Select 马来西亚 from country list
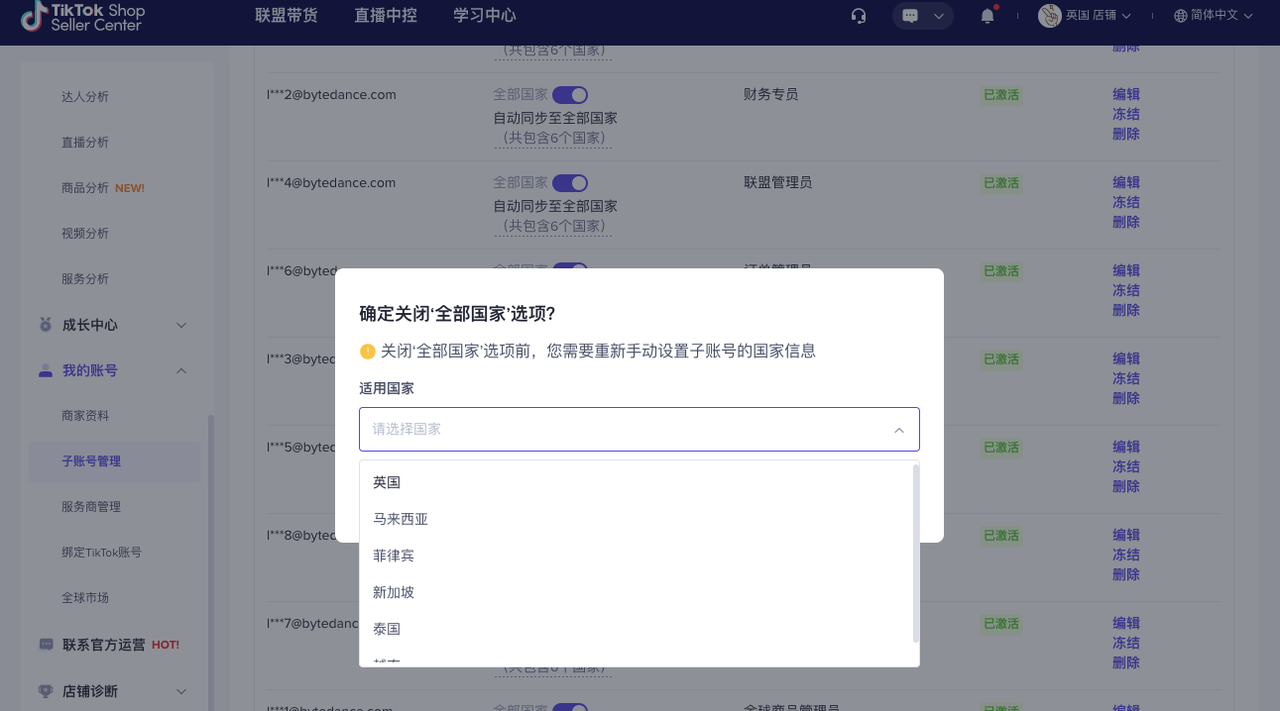Screen dimensions: 1280x711 point(400,519)
